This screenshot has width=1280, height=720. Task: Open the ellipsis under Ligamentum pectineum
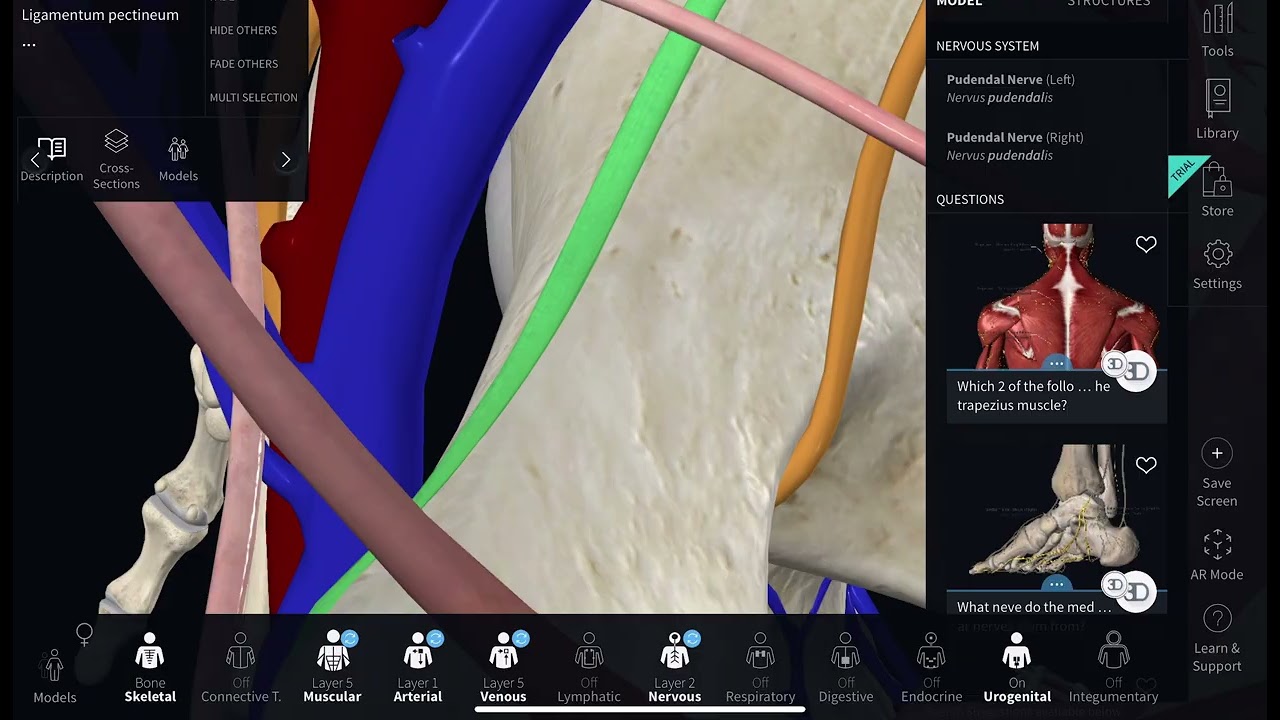pyautogui.click(x=29, y=45)
